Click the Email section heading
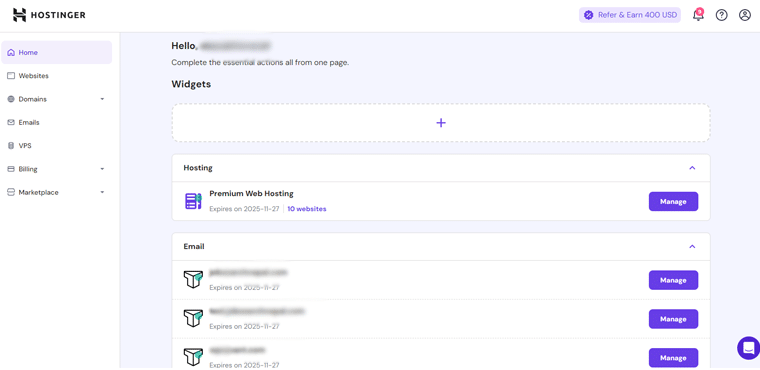Image resolution: width=760 pixels, height=370 pixels. coord(194,246)
